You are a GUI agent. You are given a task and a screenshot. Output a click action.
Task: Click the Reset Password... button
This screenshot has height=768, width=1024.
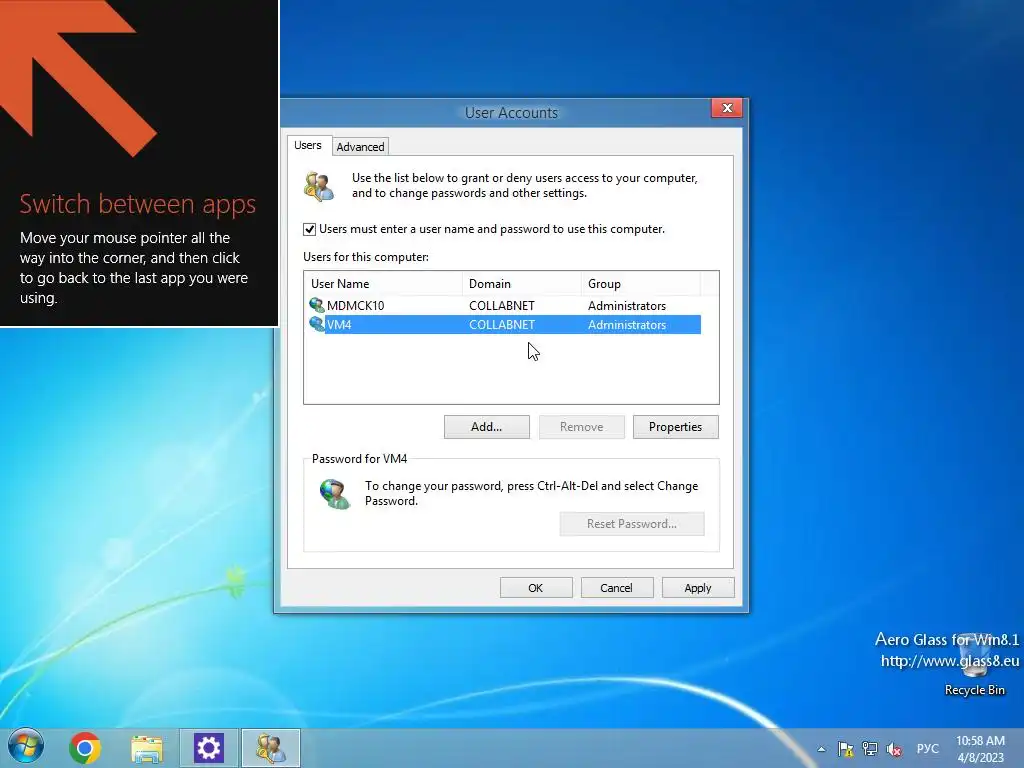tap(632, 524)
